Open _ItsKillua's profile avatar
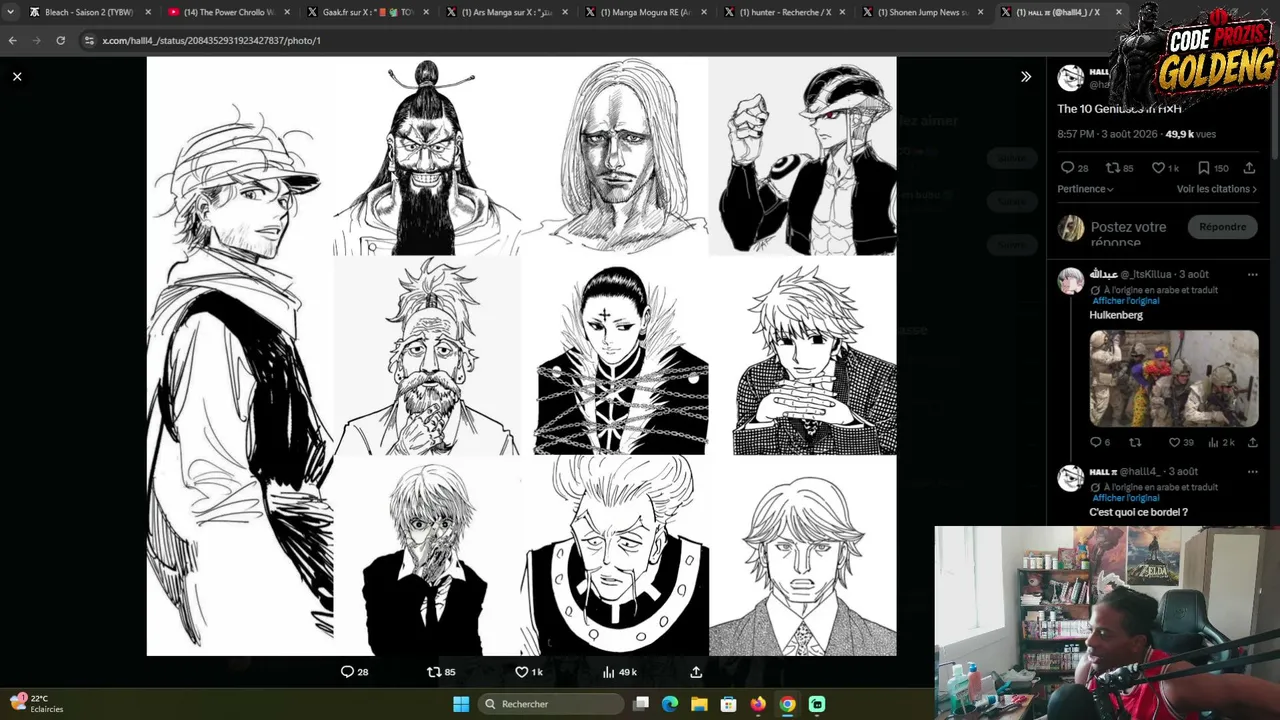This screenshot has height=720, width=1280. (x=1071, y=280)
